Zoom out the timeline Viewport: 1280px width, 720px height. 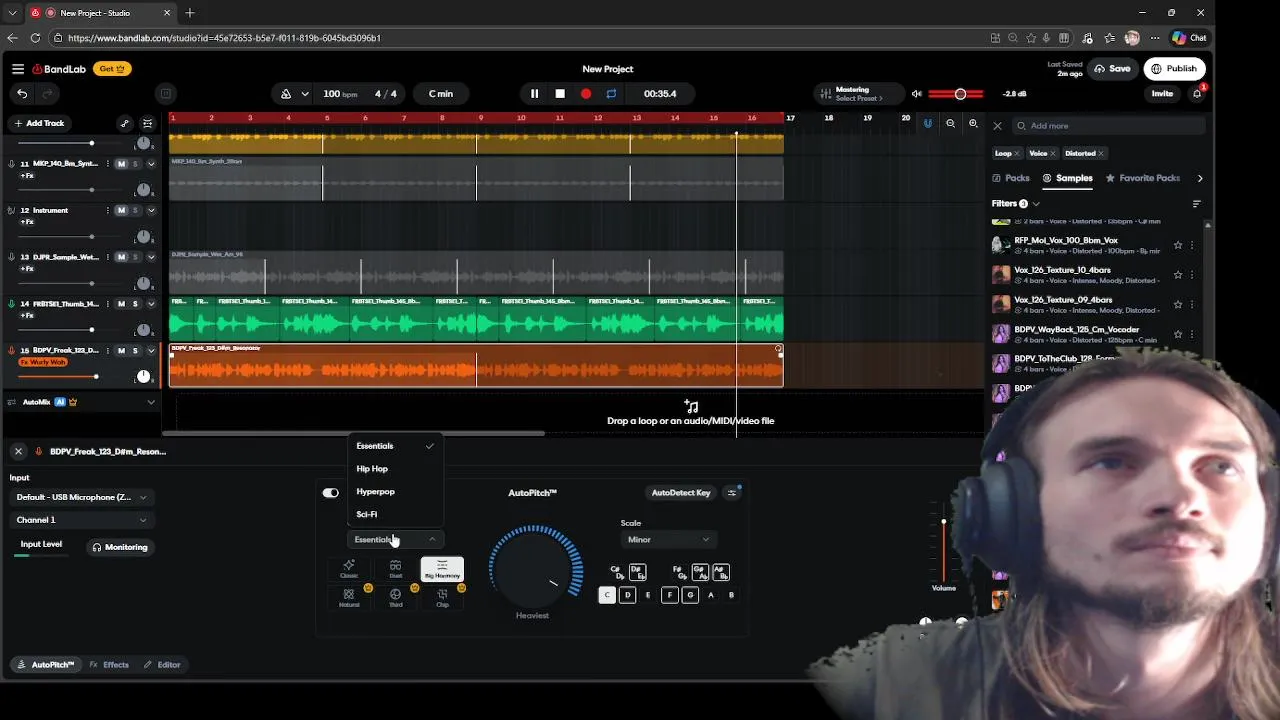[950, 124]
